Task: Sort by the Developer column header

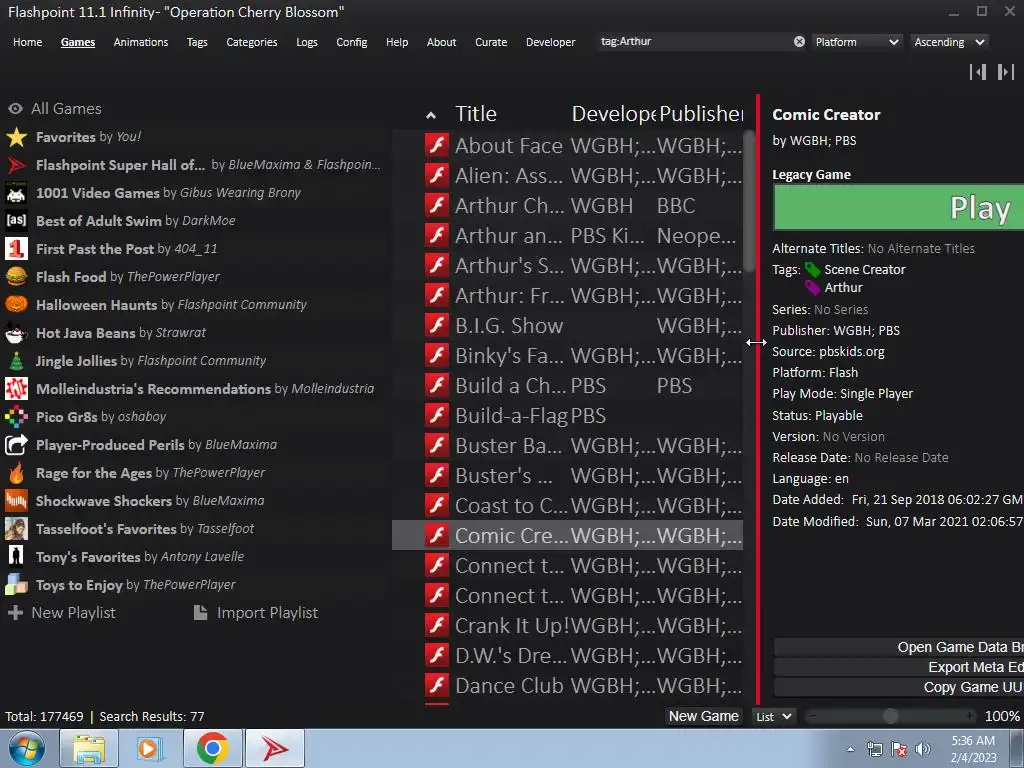Action: [x=613, y=114]
